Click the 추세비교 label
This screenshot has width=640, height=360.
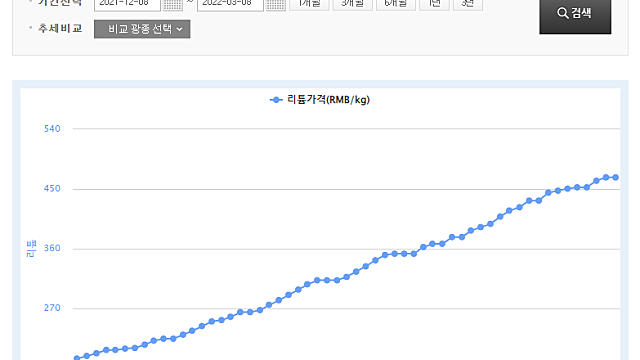click(x=60, y=28)
